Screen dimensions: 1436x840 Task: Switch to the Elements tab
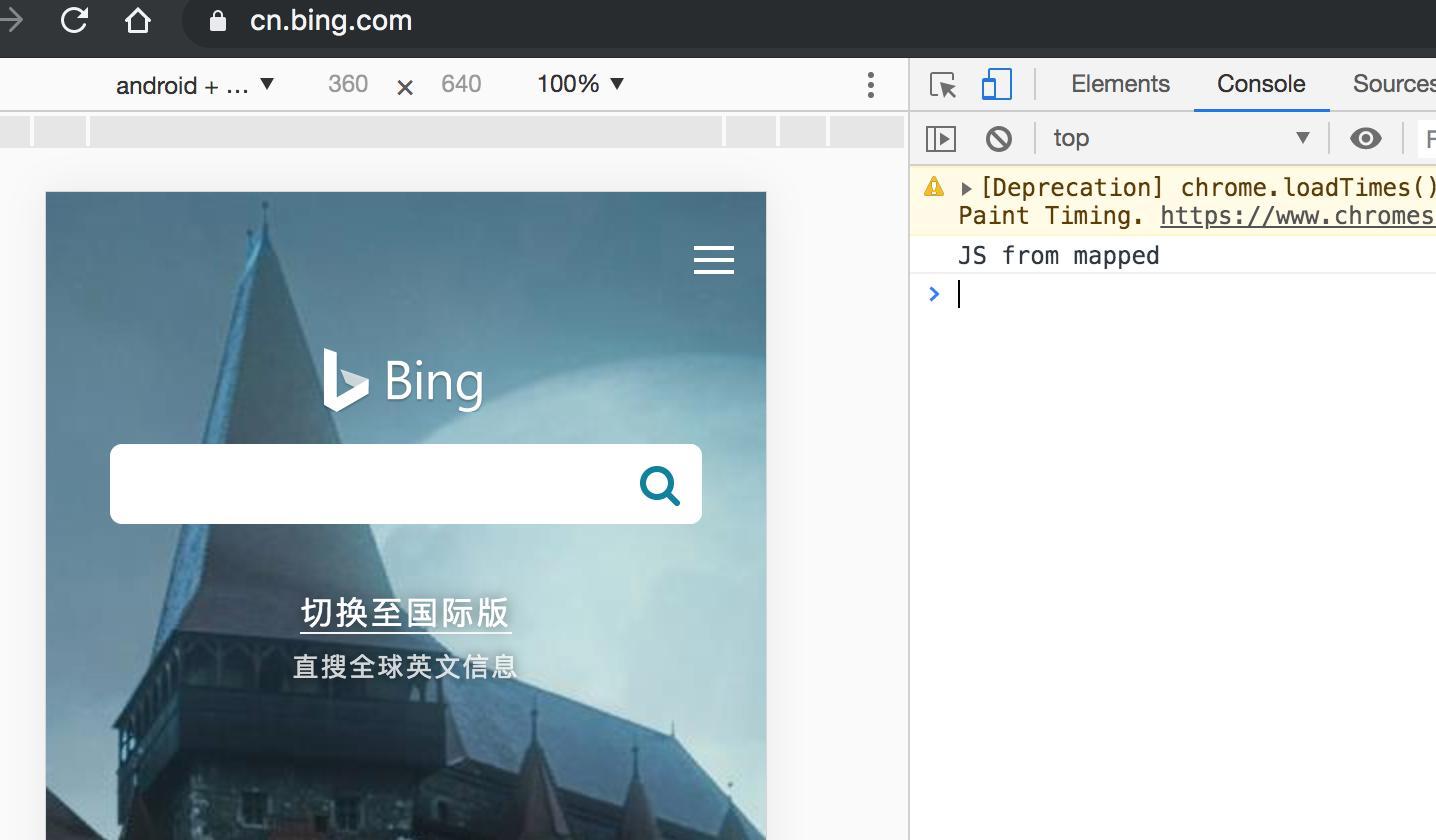tap(1119, 84)
